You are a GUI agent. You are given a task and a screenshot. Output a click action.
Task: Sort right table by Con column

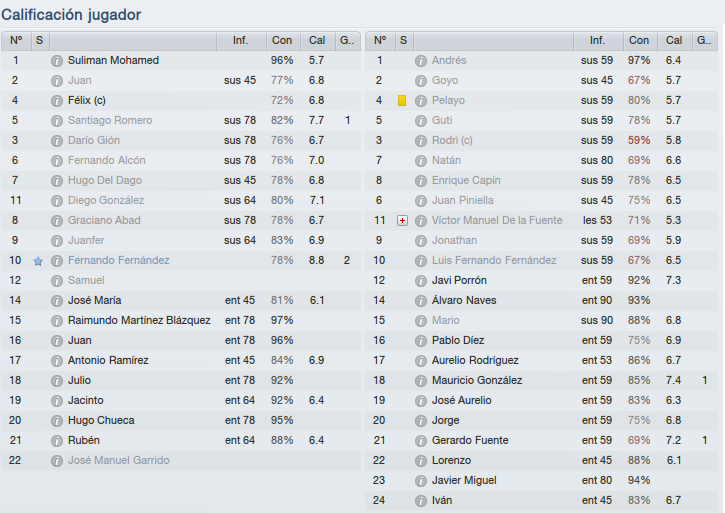pos(639,41)
